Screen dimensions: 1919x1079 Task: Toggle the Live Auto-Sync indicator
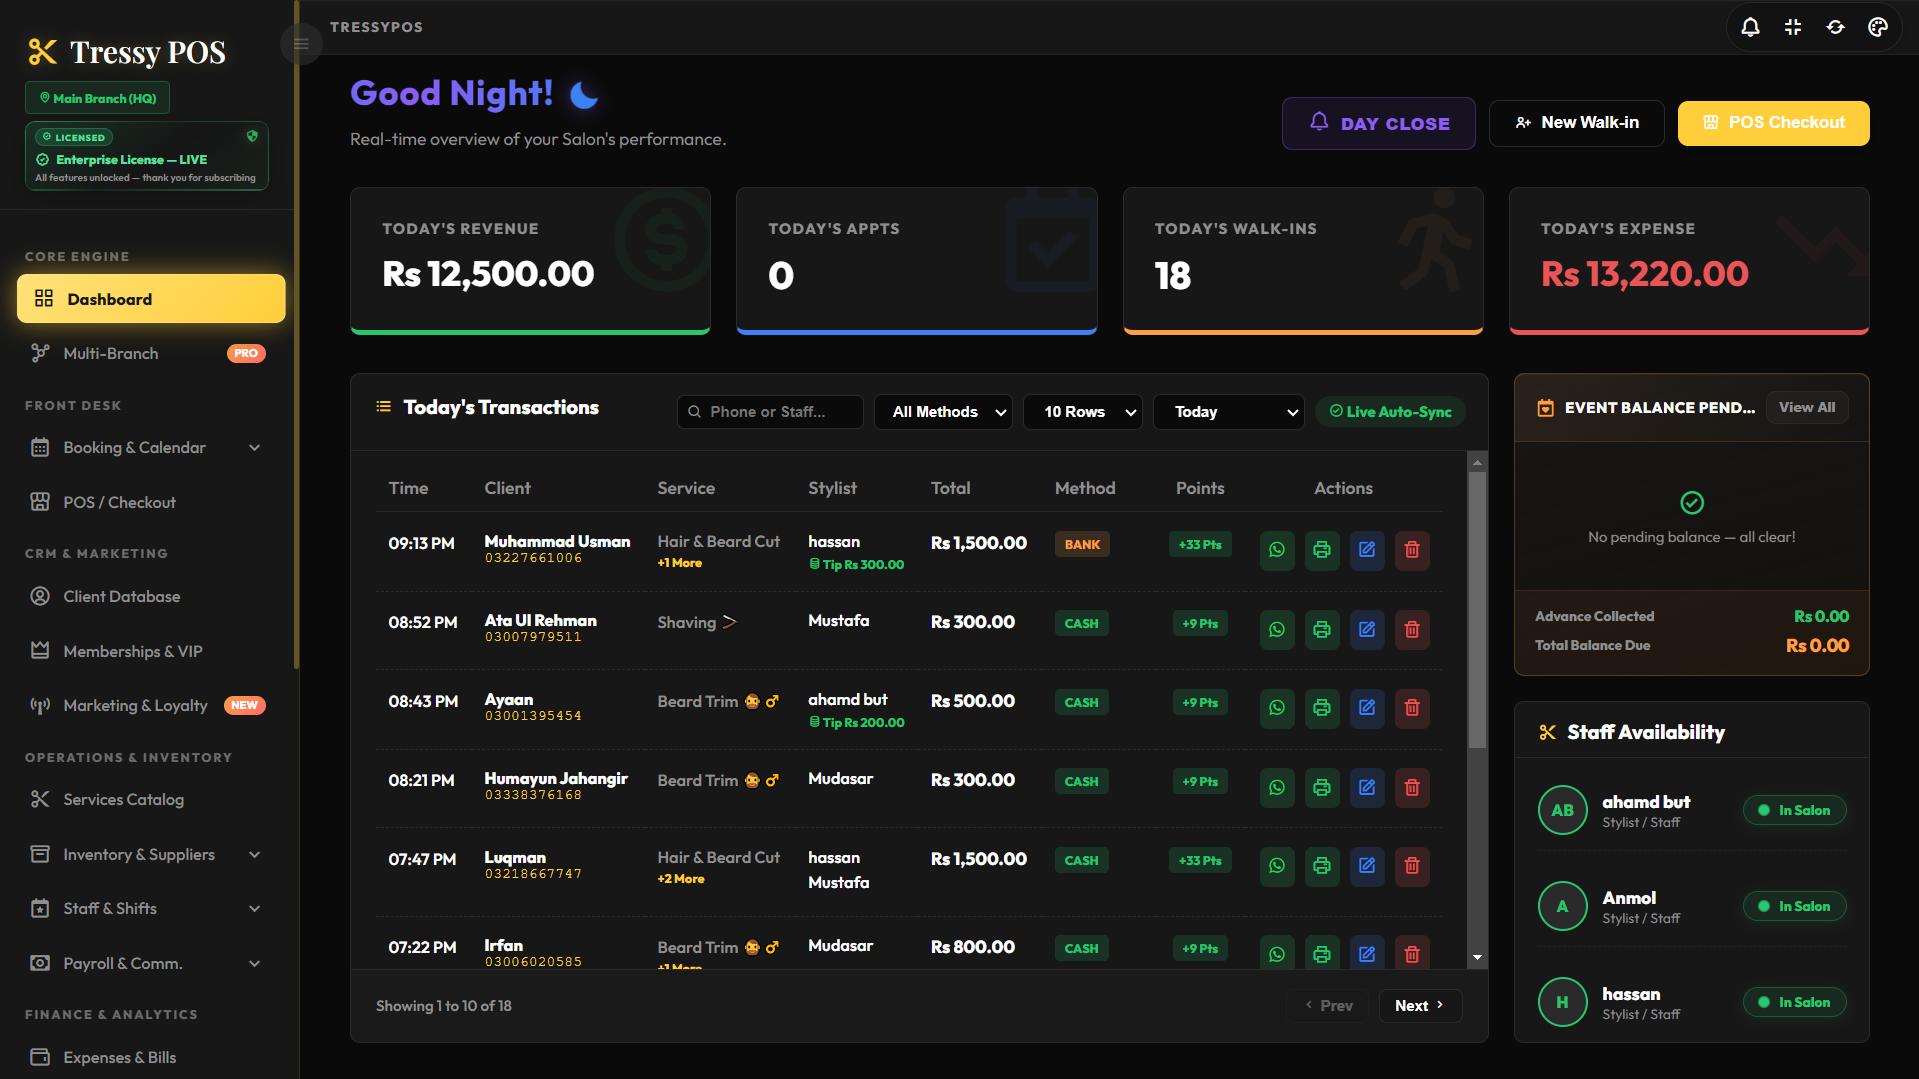1390,412
